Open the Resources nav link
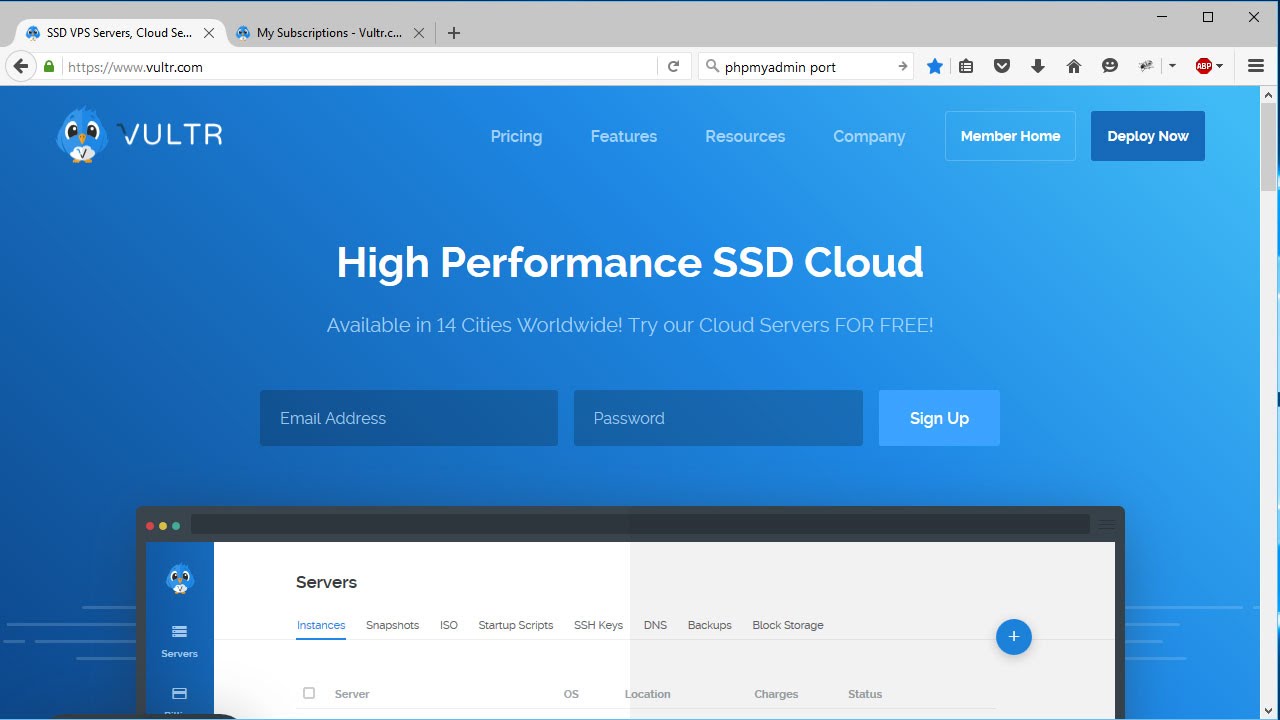 coord(745,136)
